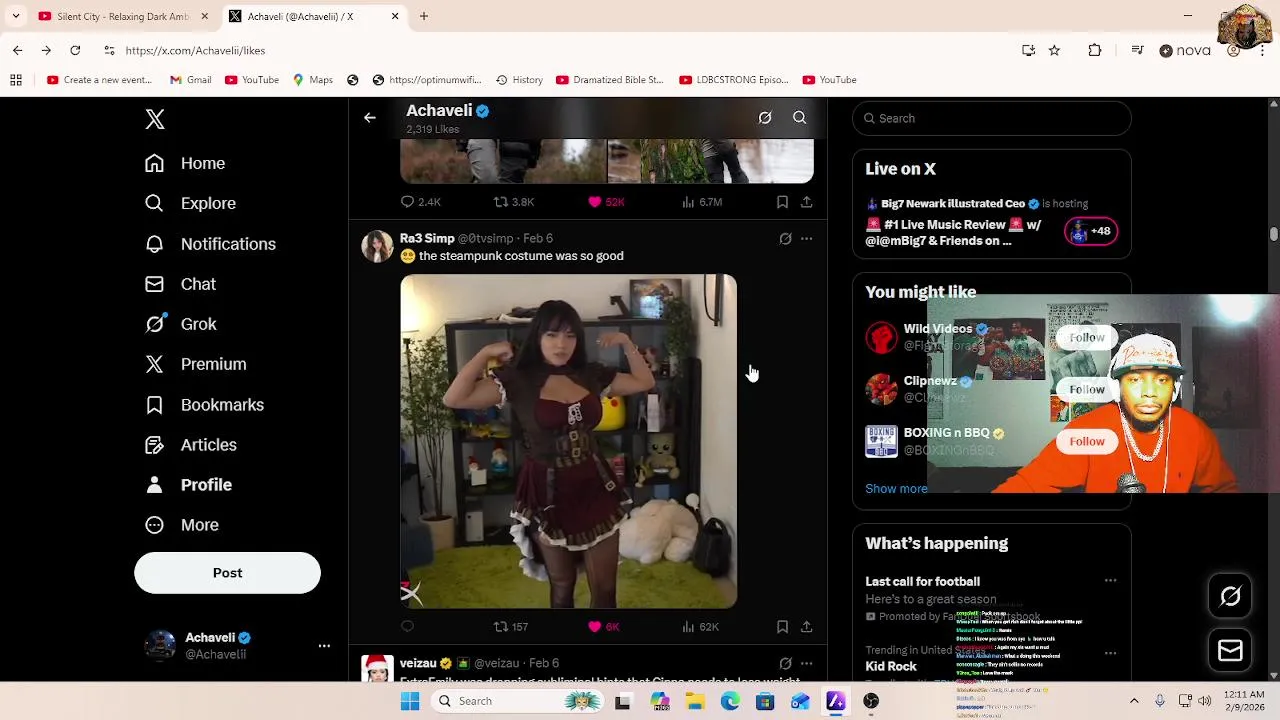Click the taskbar Search box
Image resolution: width=1280 pixels, height=720 pixels.
coord(515,701)
